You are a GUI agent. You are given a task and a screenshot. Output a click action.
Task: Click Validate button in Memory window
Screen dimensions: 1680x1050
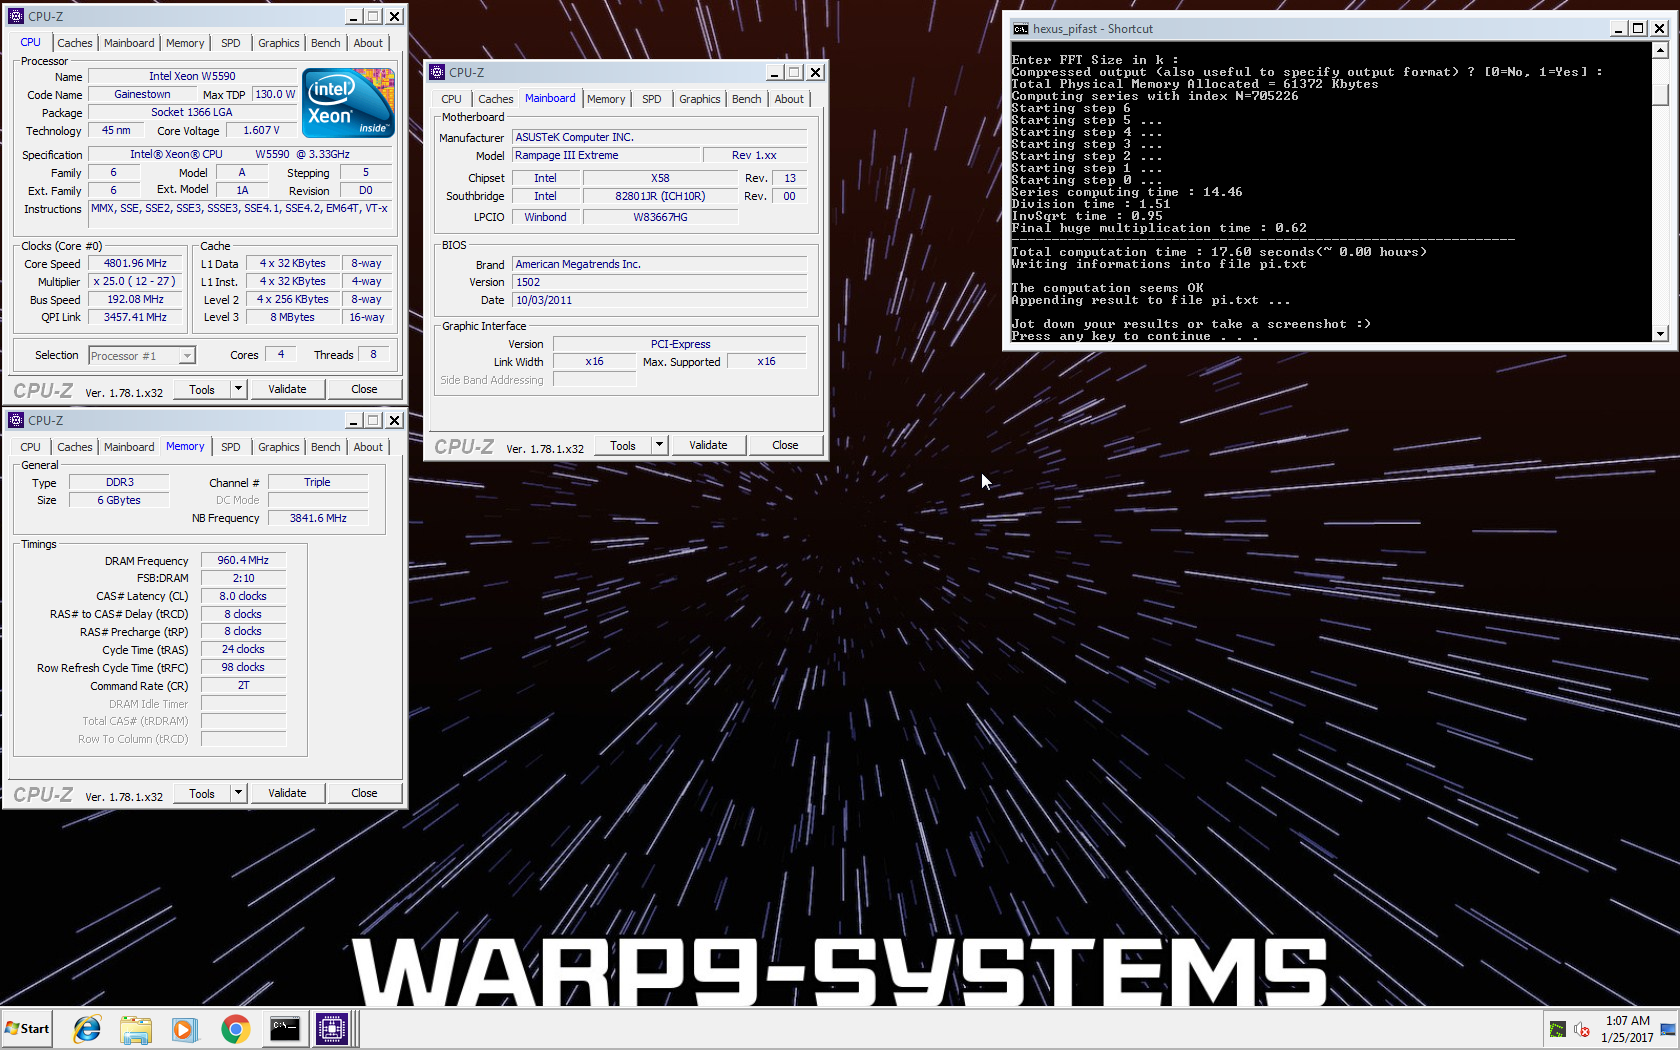287,793
